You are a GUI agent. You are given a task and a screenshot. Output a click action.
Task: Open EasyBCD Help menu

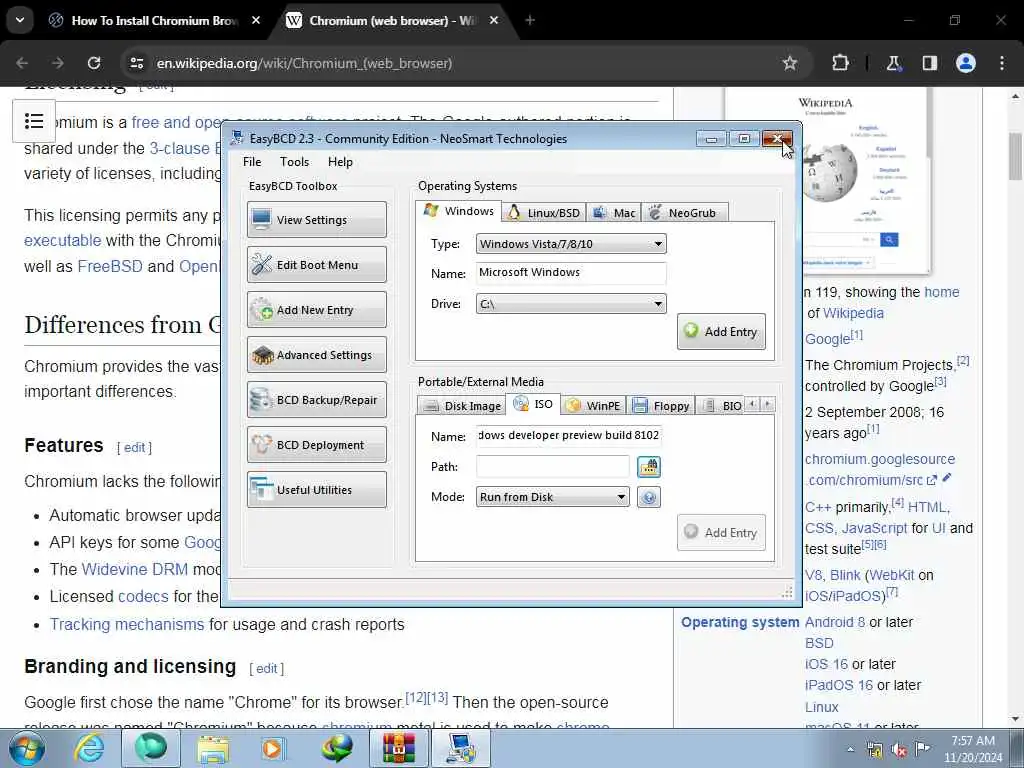click(340, 162)
